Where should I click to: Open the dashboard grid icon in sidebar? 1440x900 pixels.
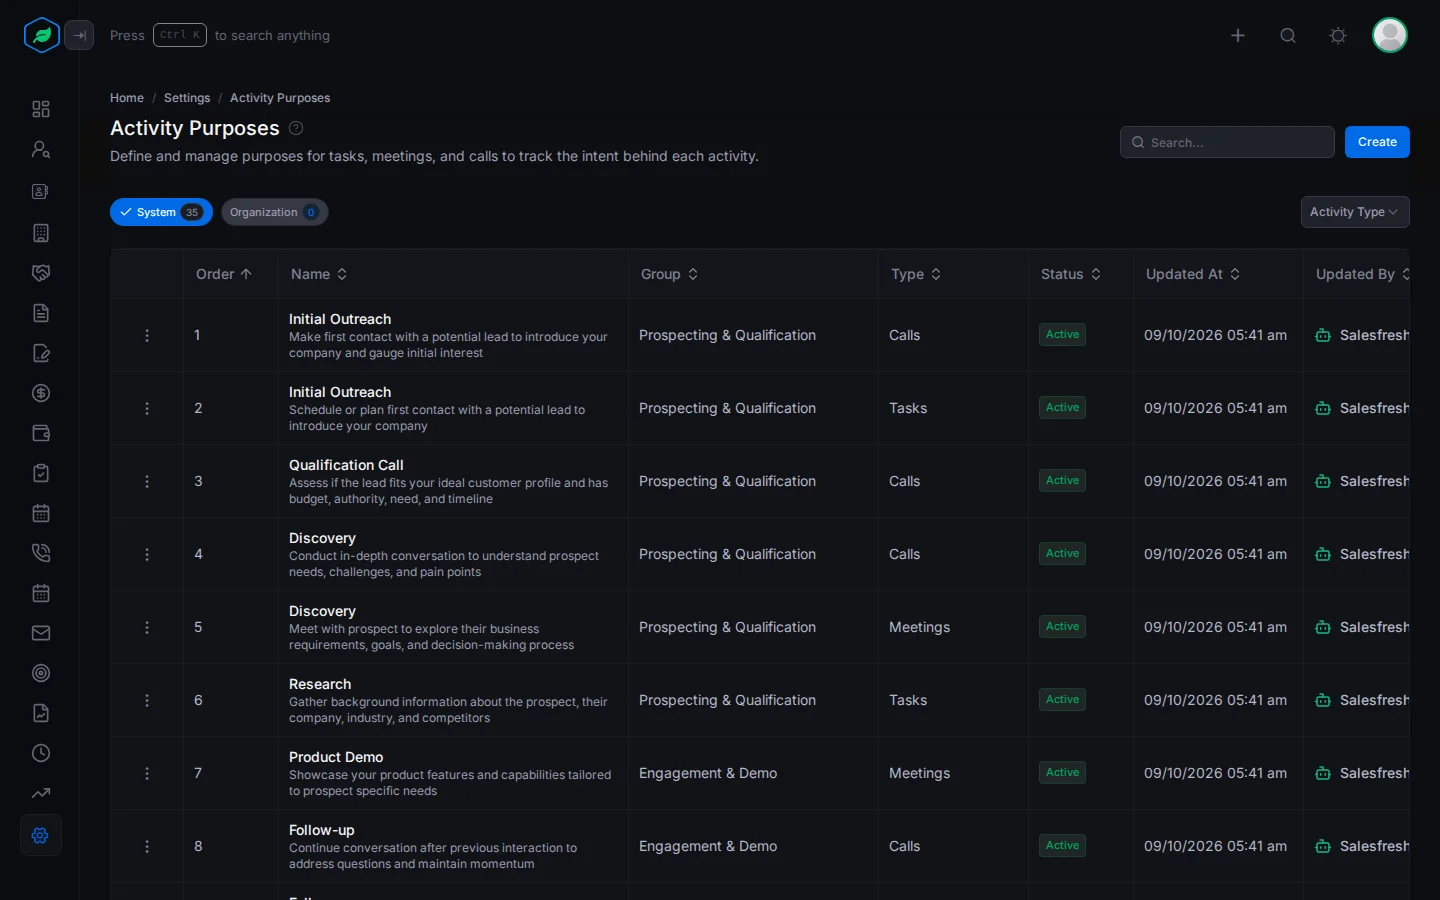click(41, 109)
